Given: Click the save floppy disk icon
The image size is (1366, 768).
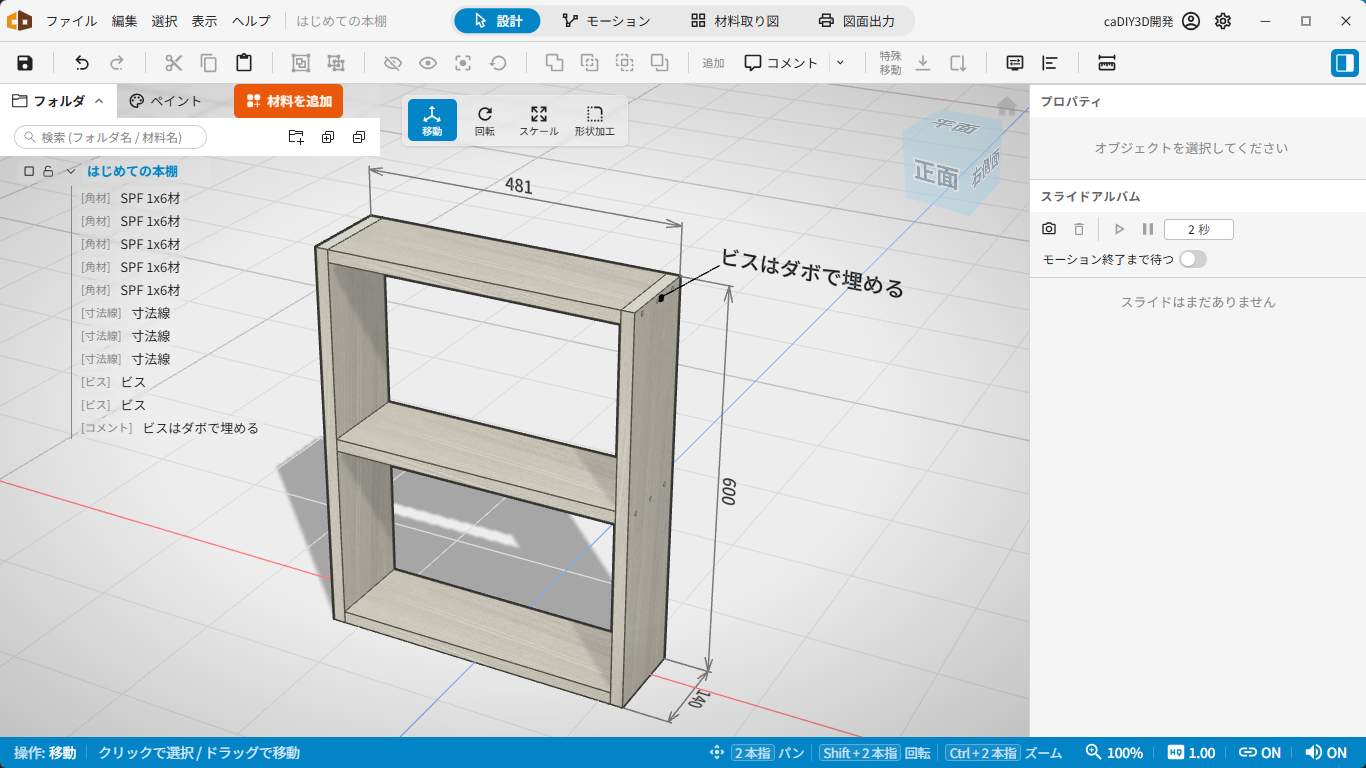Looking at the screenshot, I should pyautogui.click(x=25, y=63).
